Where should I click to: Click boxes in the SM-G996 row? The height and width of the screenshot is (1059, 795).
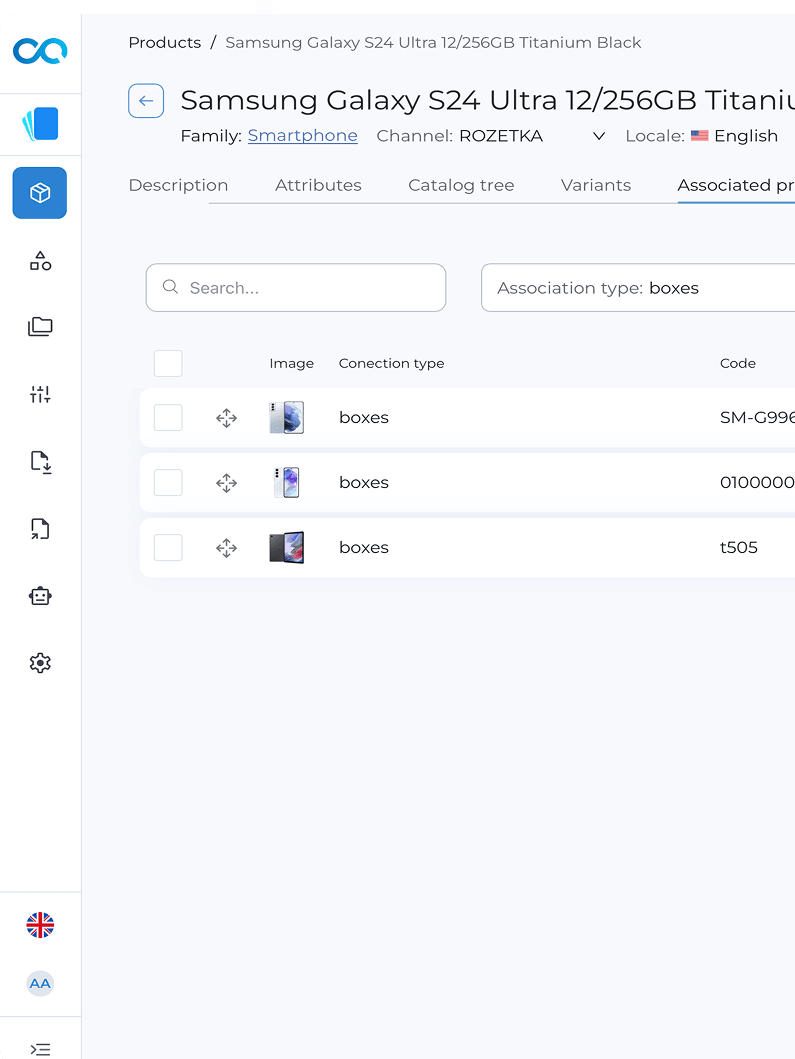pyautogui.click(x=364, y=417)
